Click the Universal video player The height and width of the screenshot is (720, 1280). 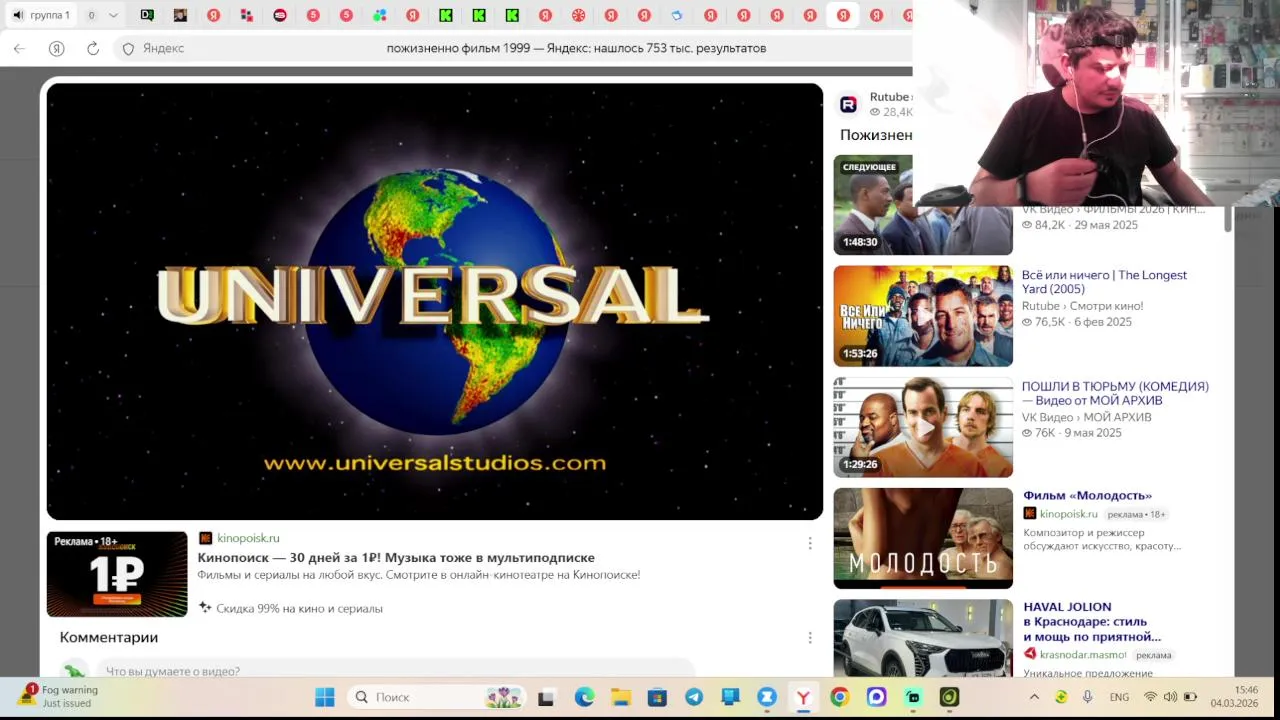435,301
